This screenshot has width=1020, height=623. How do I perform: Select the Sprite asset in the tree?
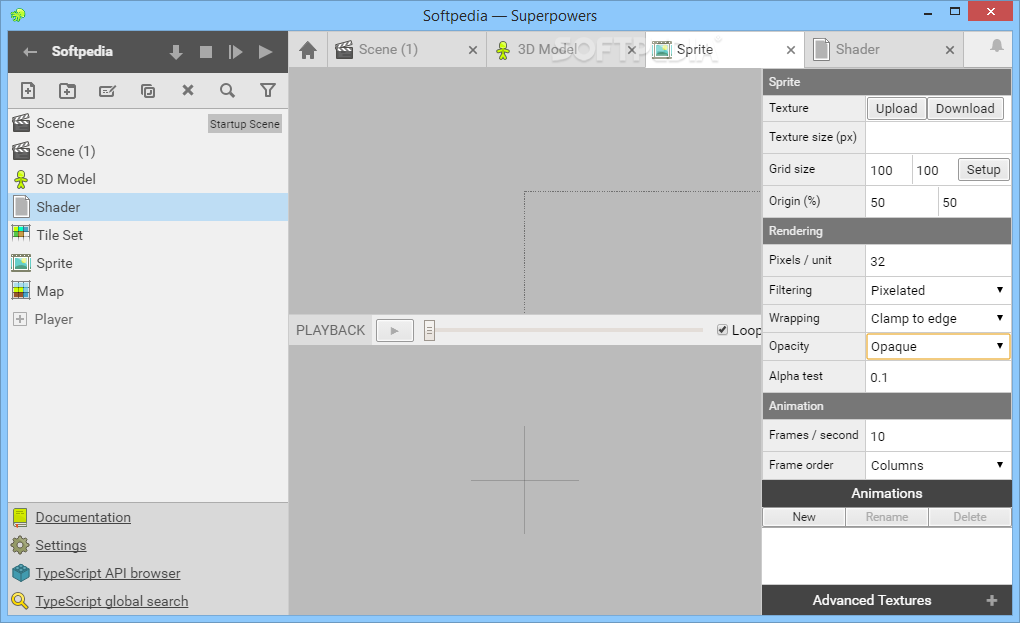148,263
